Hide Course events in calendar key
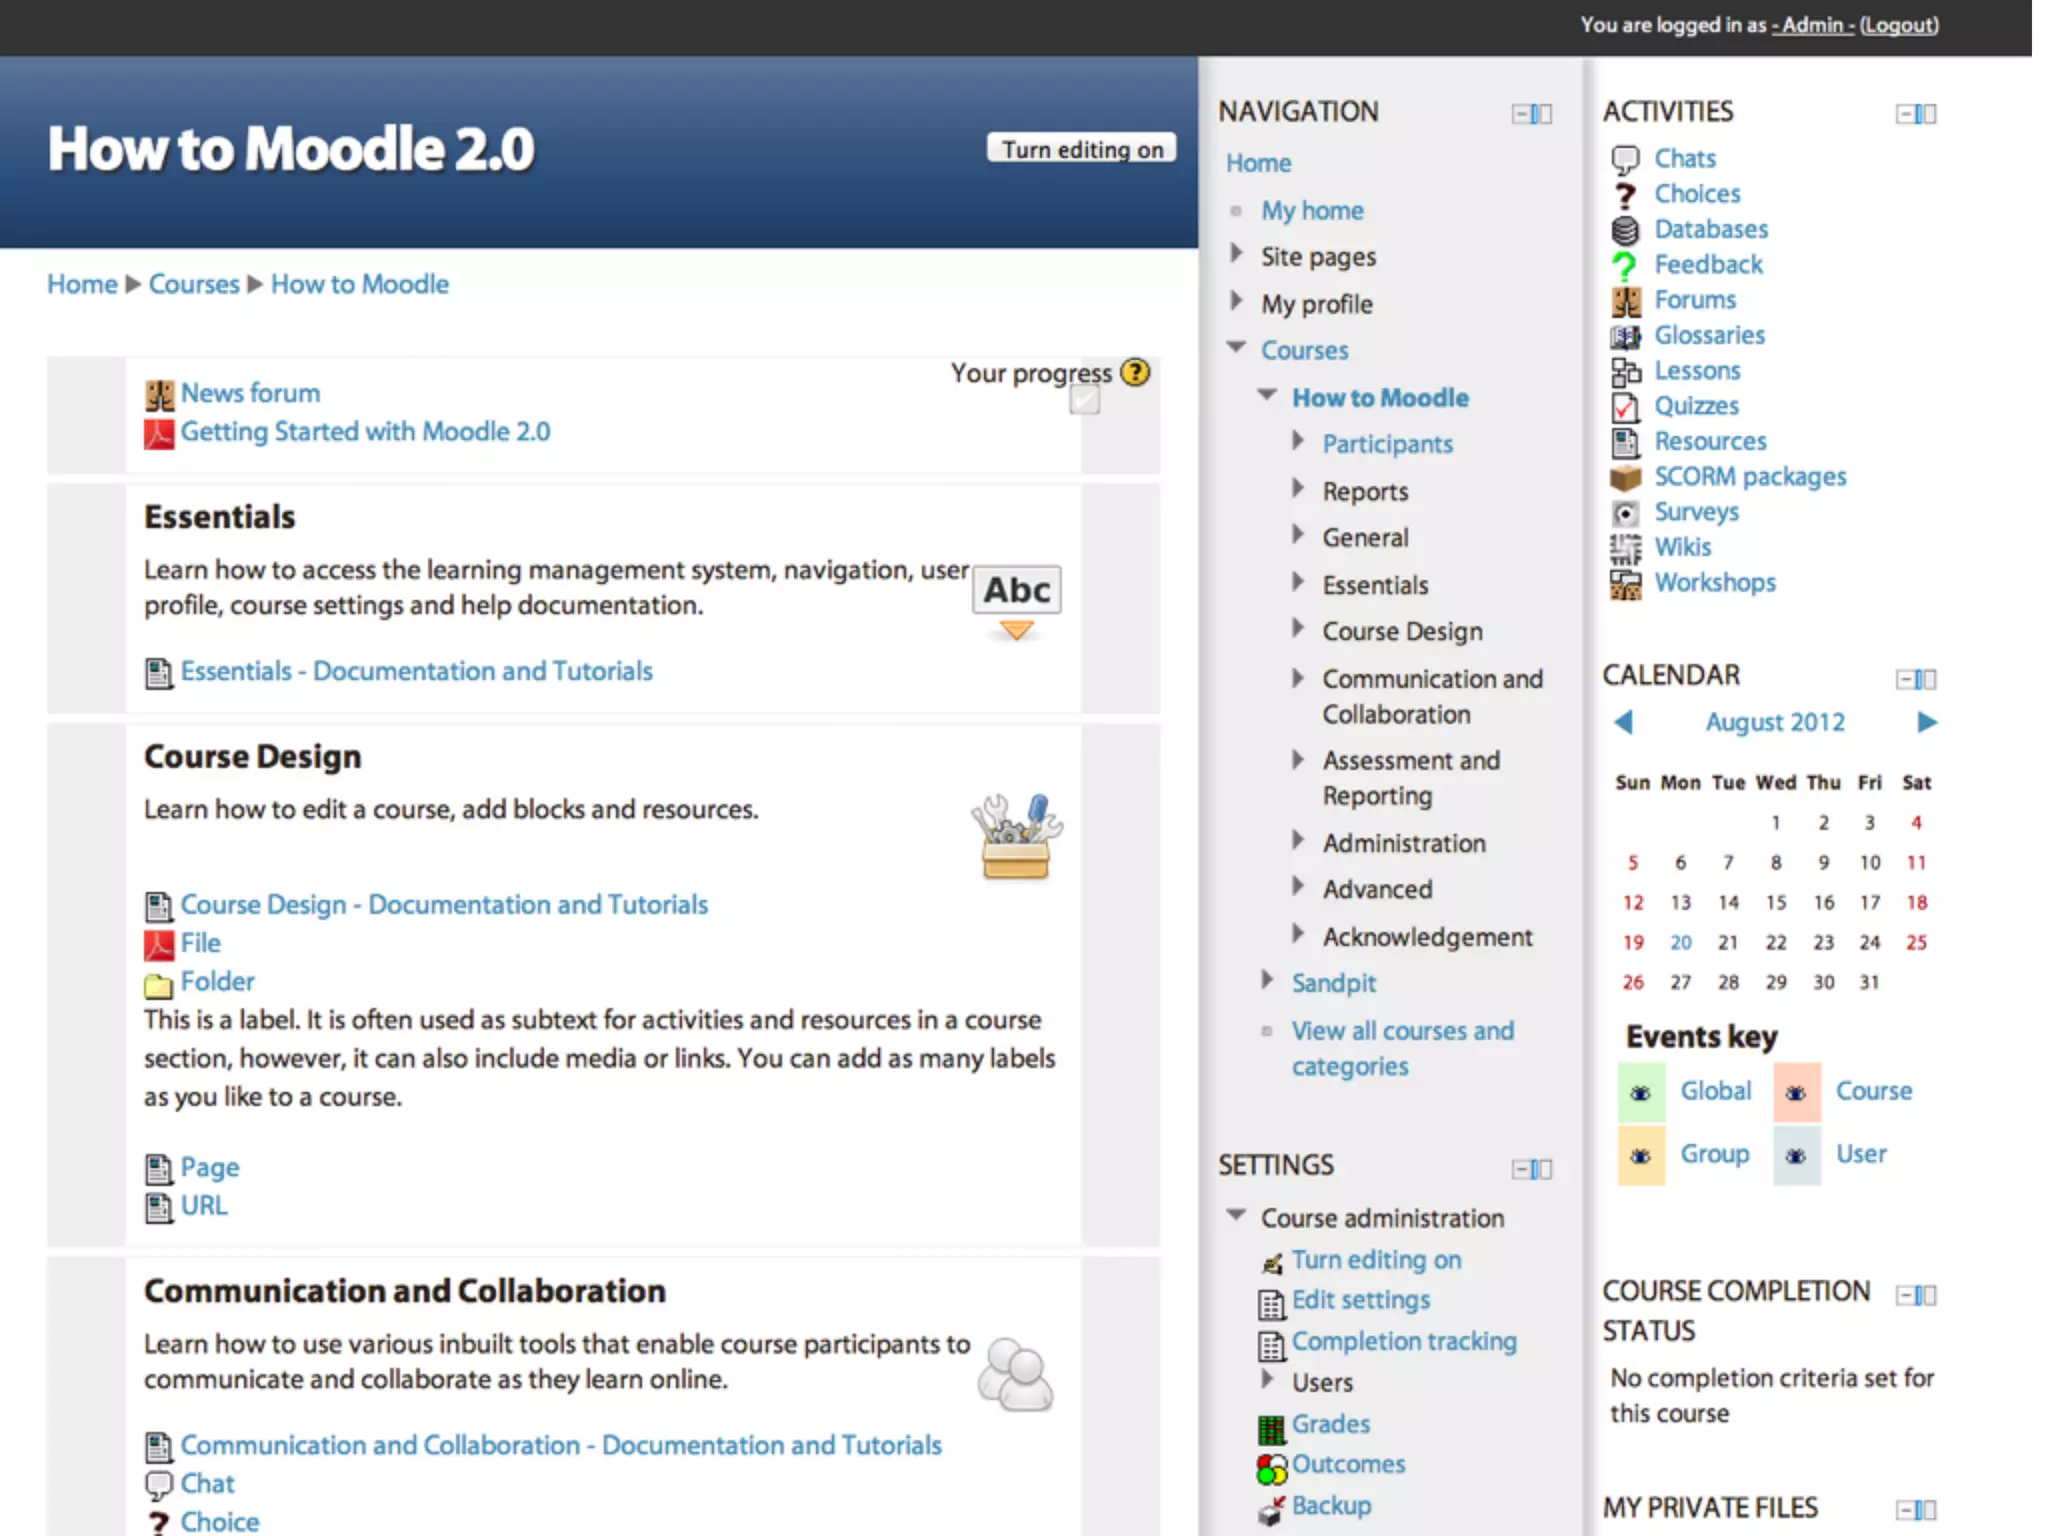Image resolution: width=2048 pixels, height=1536 pixels. point(1796,1093)
